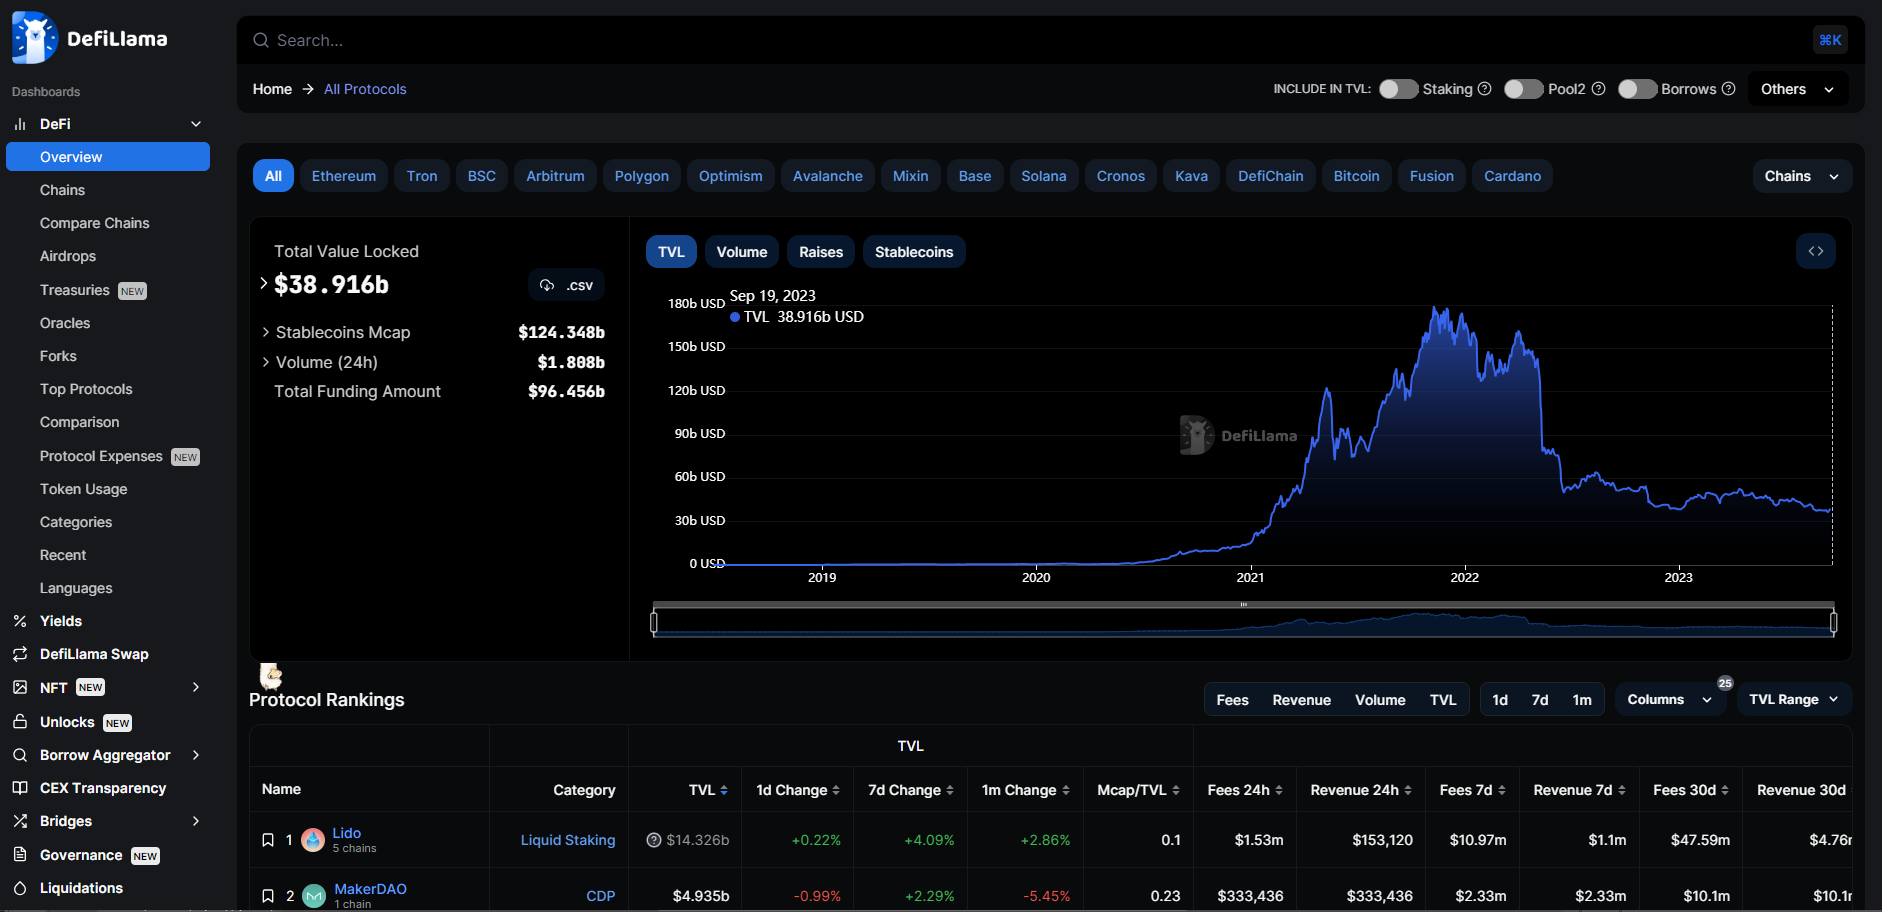Click the DefiLlama logo

click(90, 38)
